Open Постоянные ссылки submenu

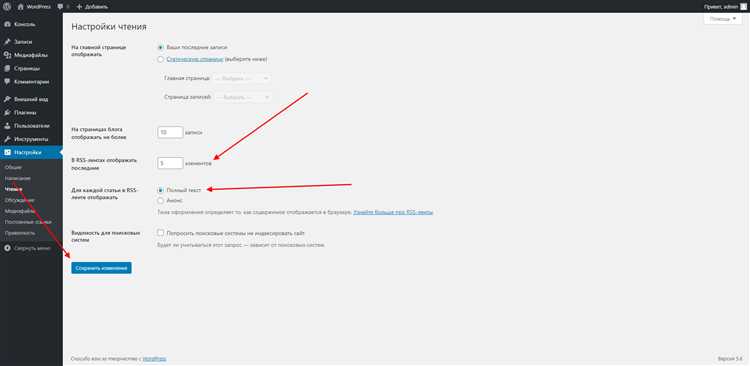28,222
